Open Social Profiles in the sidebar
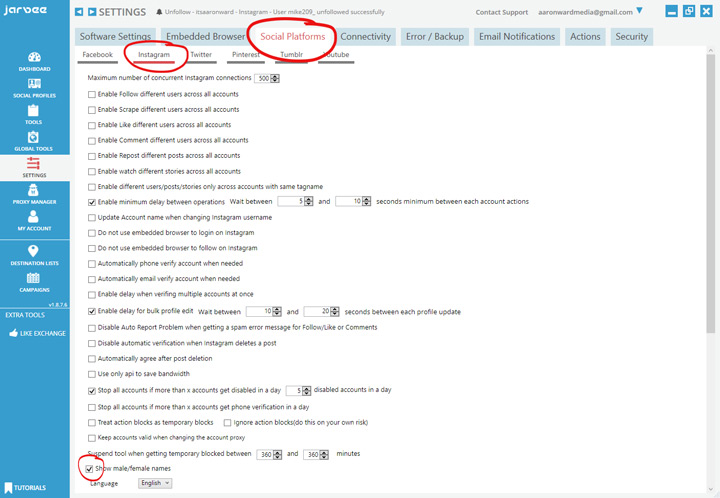720x498 pixels. tap(34, 88)
